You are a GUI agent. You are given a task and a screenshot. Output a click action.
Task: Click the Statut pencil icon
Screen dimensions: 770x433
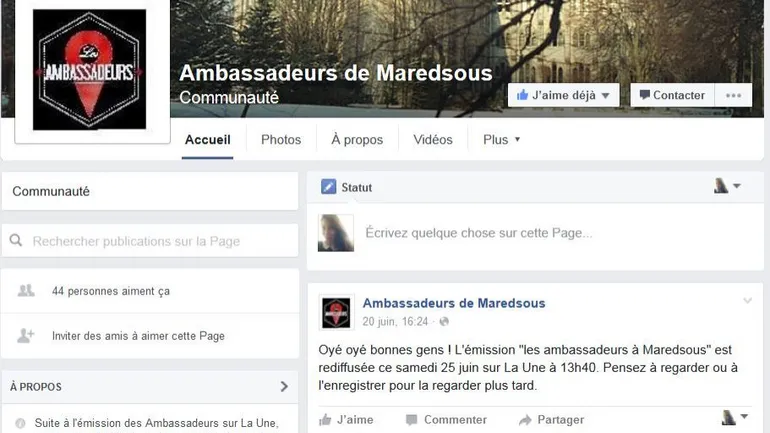click(329, 187)
